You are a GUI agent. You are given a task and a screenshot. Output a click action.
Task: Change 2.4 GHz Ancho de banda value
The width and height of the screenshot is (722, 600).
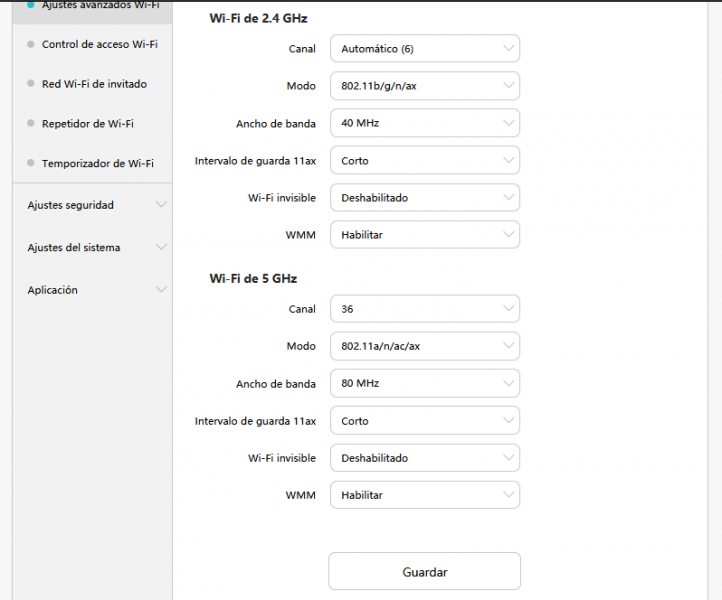click(424, 123)
